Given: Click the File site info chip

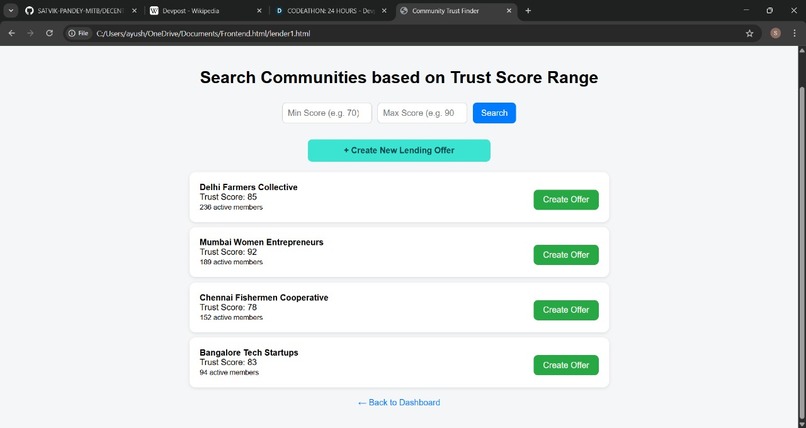Looking at the screenshot, I should pyautogui.click(x=79, y=33).
